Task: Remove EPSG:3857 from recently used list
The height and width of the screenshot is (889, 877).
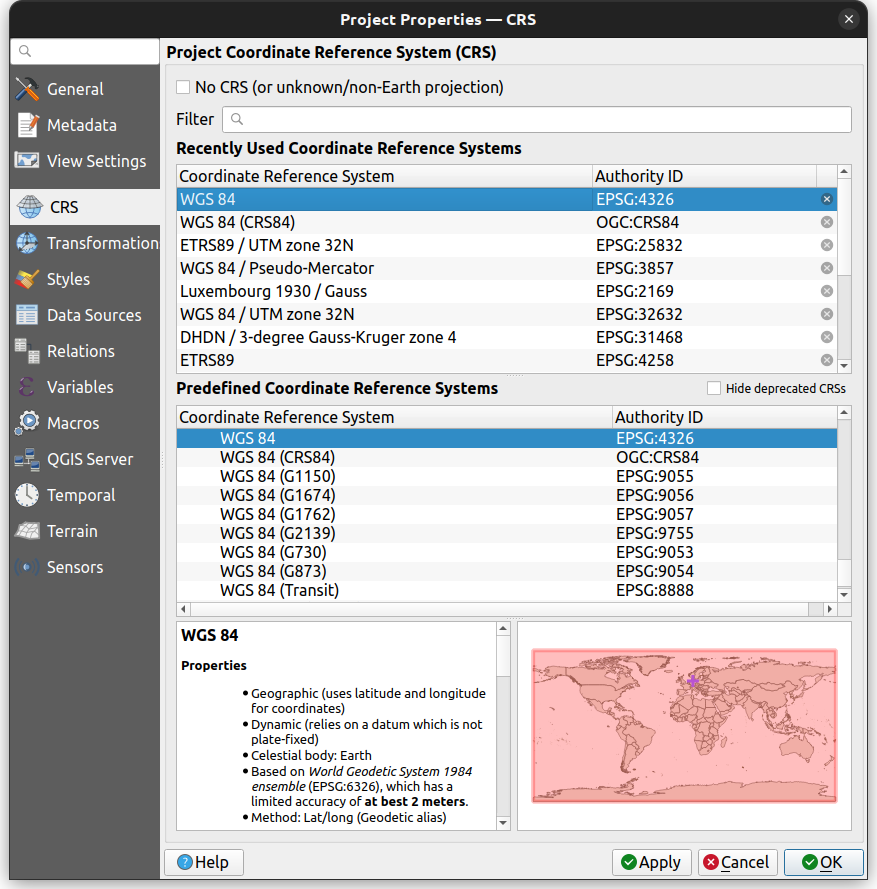Action: pos(827,268)
